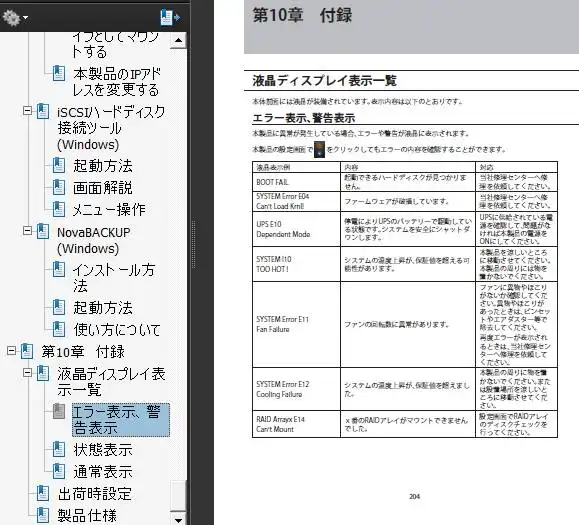The width and height of the screenshot is (579, 525).
Task: Click the bookmark icon beside インストール方法
Action: tap(59, 269)
